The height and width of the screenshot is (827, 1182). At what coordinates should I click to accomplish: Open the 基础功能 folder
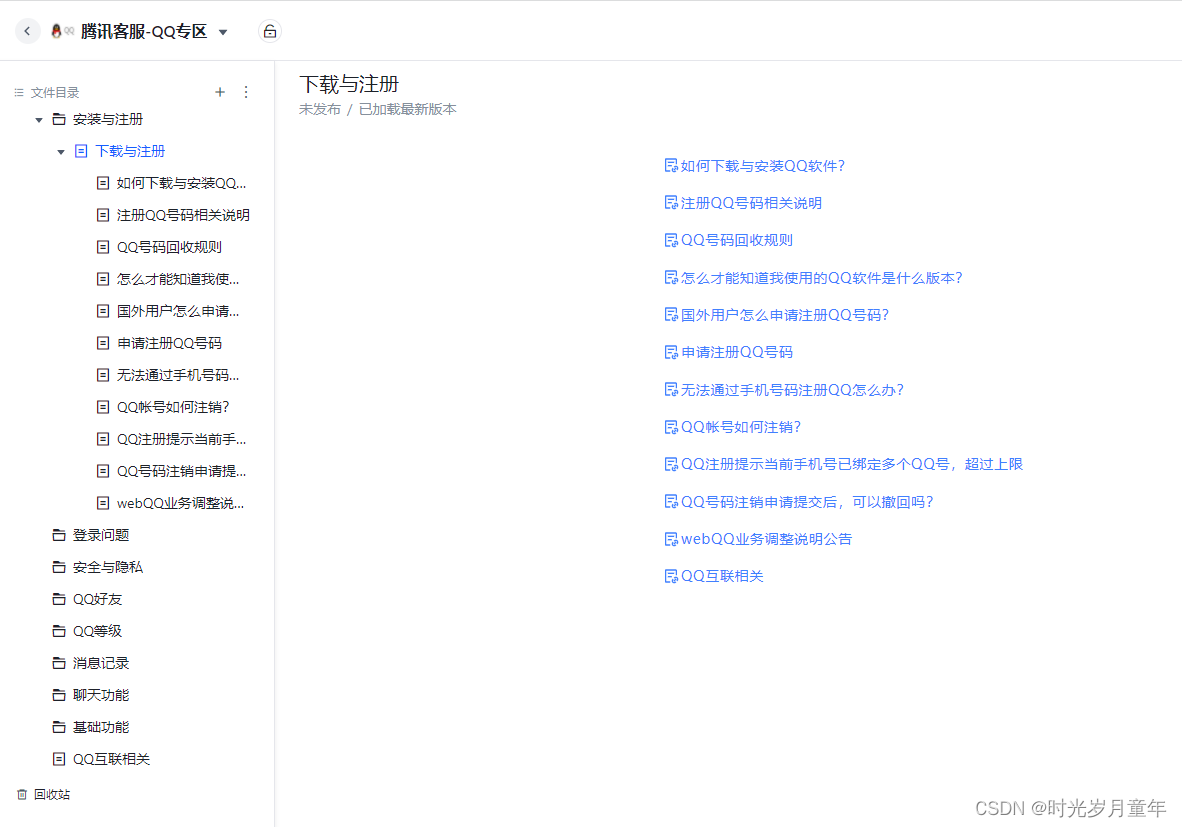click(x=101, y=727)
